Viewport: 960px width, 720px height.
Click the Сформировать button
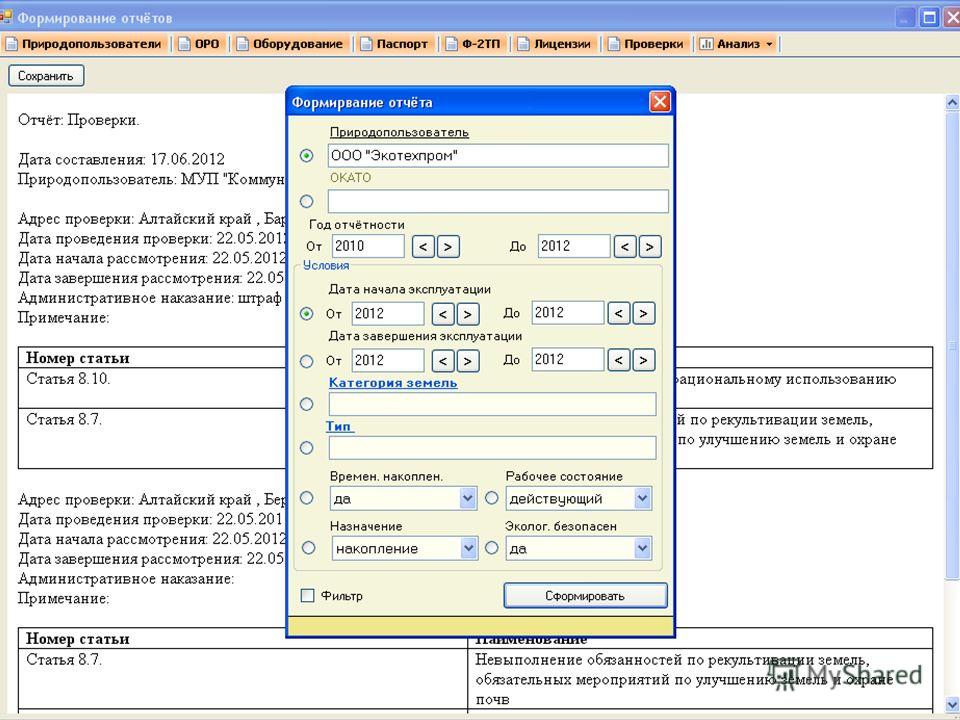pyautogui.click(x=585, y=596)
